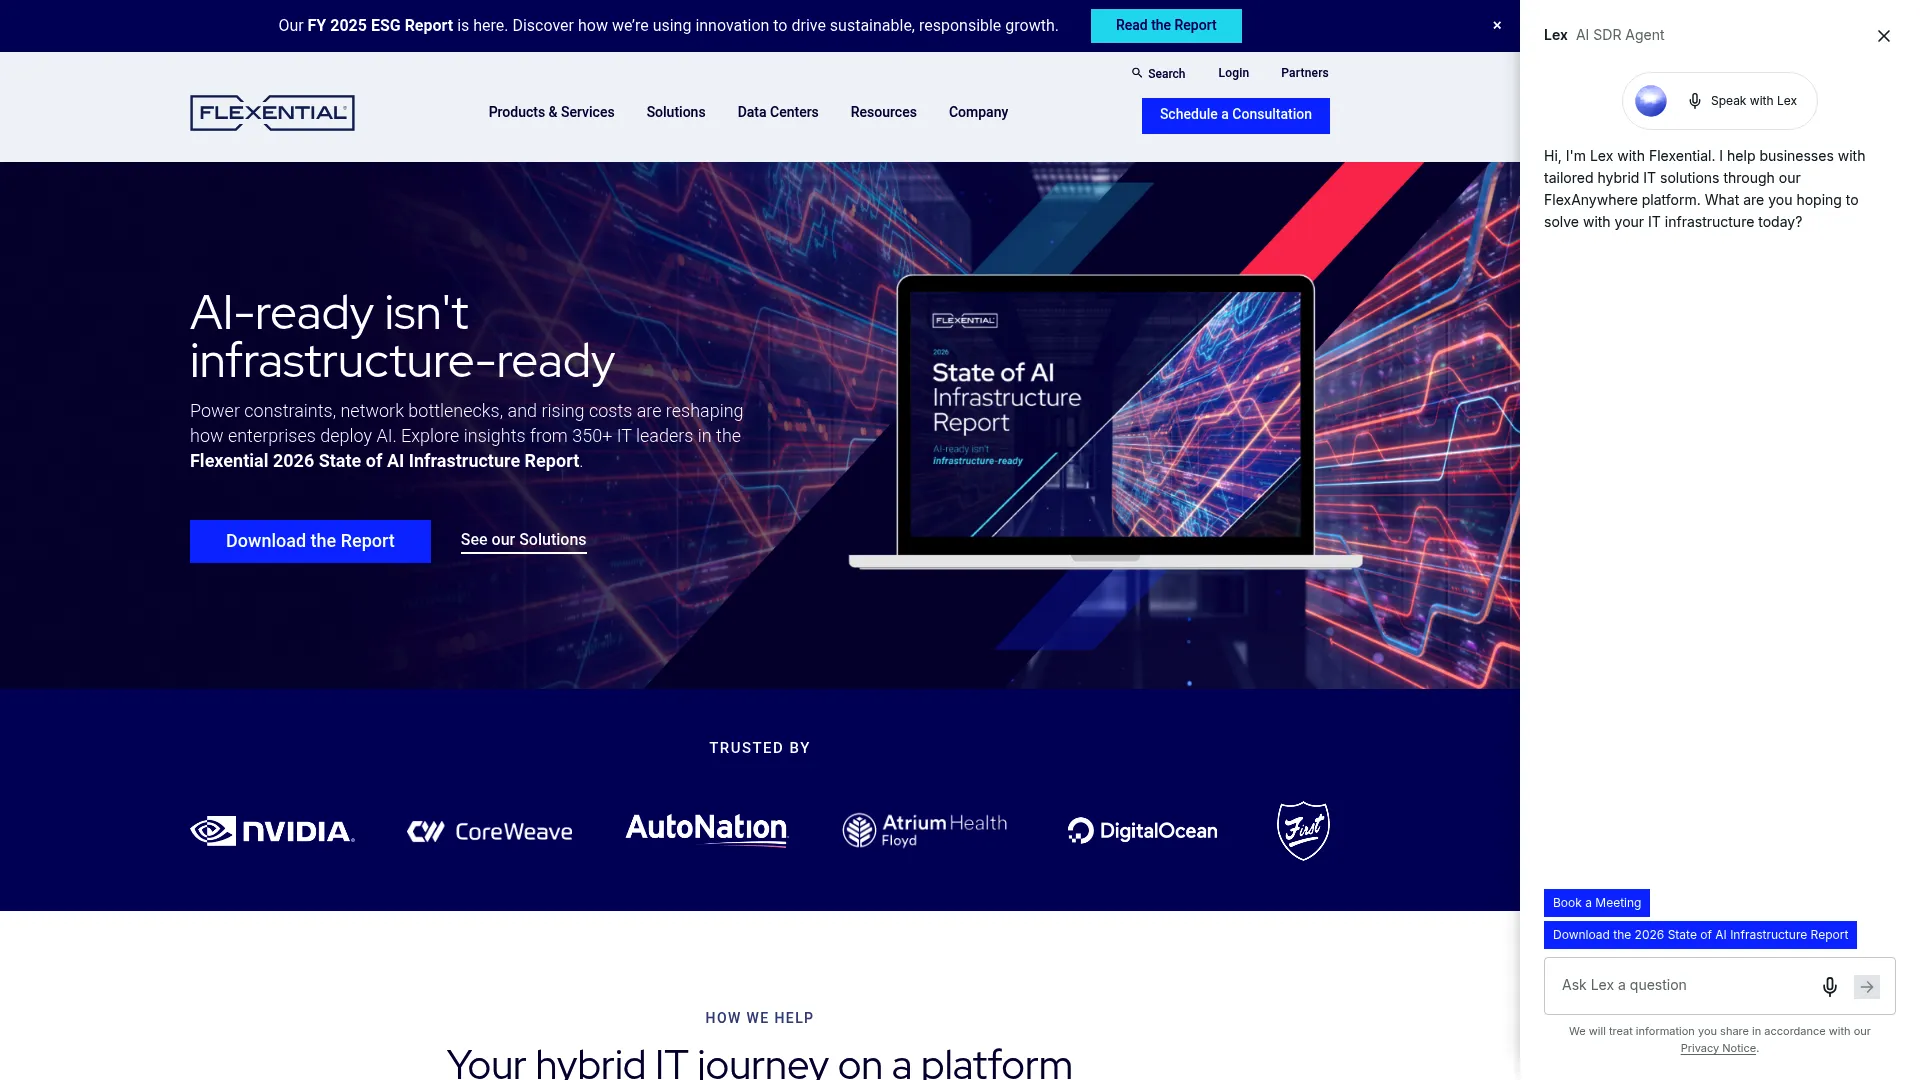Screen dimensions: 1920x1080
Task: Click the 'TRUSTED BY' heading
Action: coord(760,748)
